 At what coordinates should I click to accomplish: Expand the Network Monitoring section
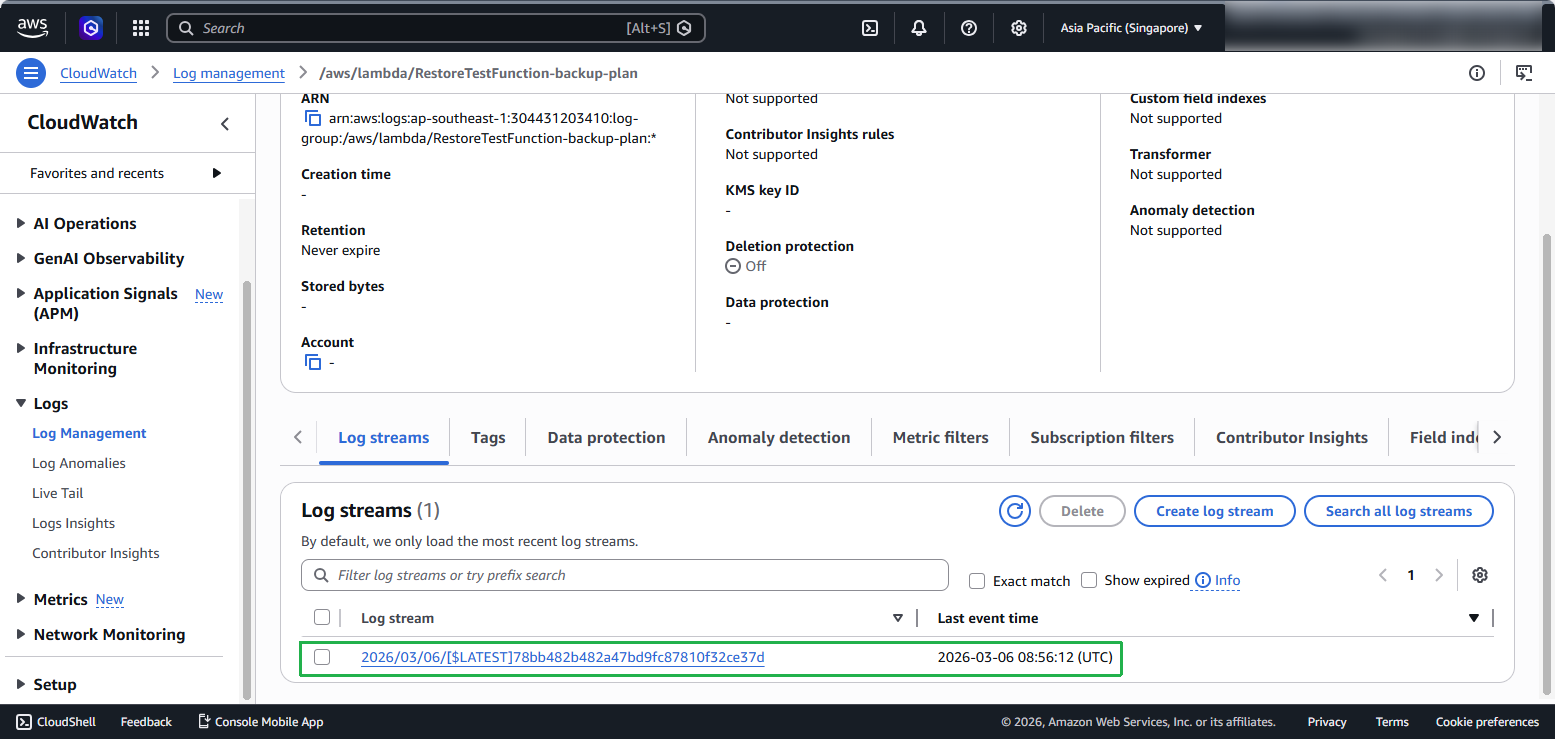21,634
